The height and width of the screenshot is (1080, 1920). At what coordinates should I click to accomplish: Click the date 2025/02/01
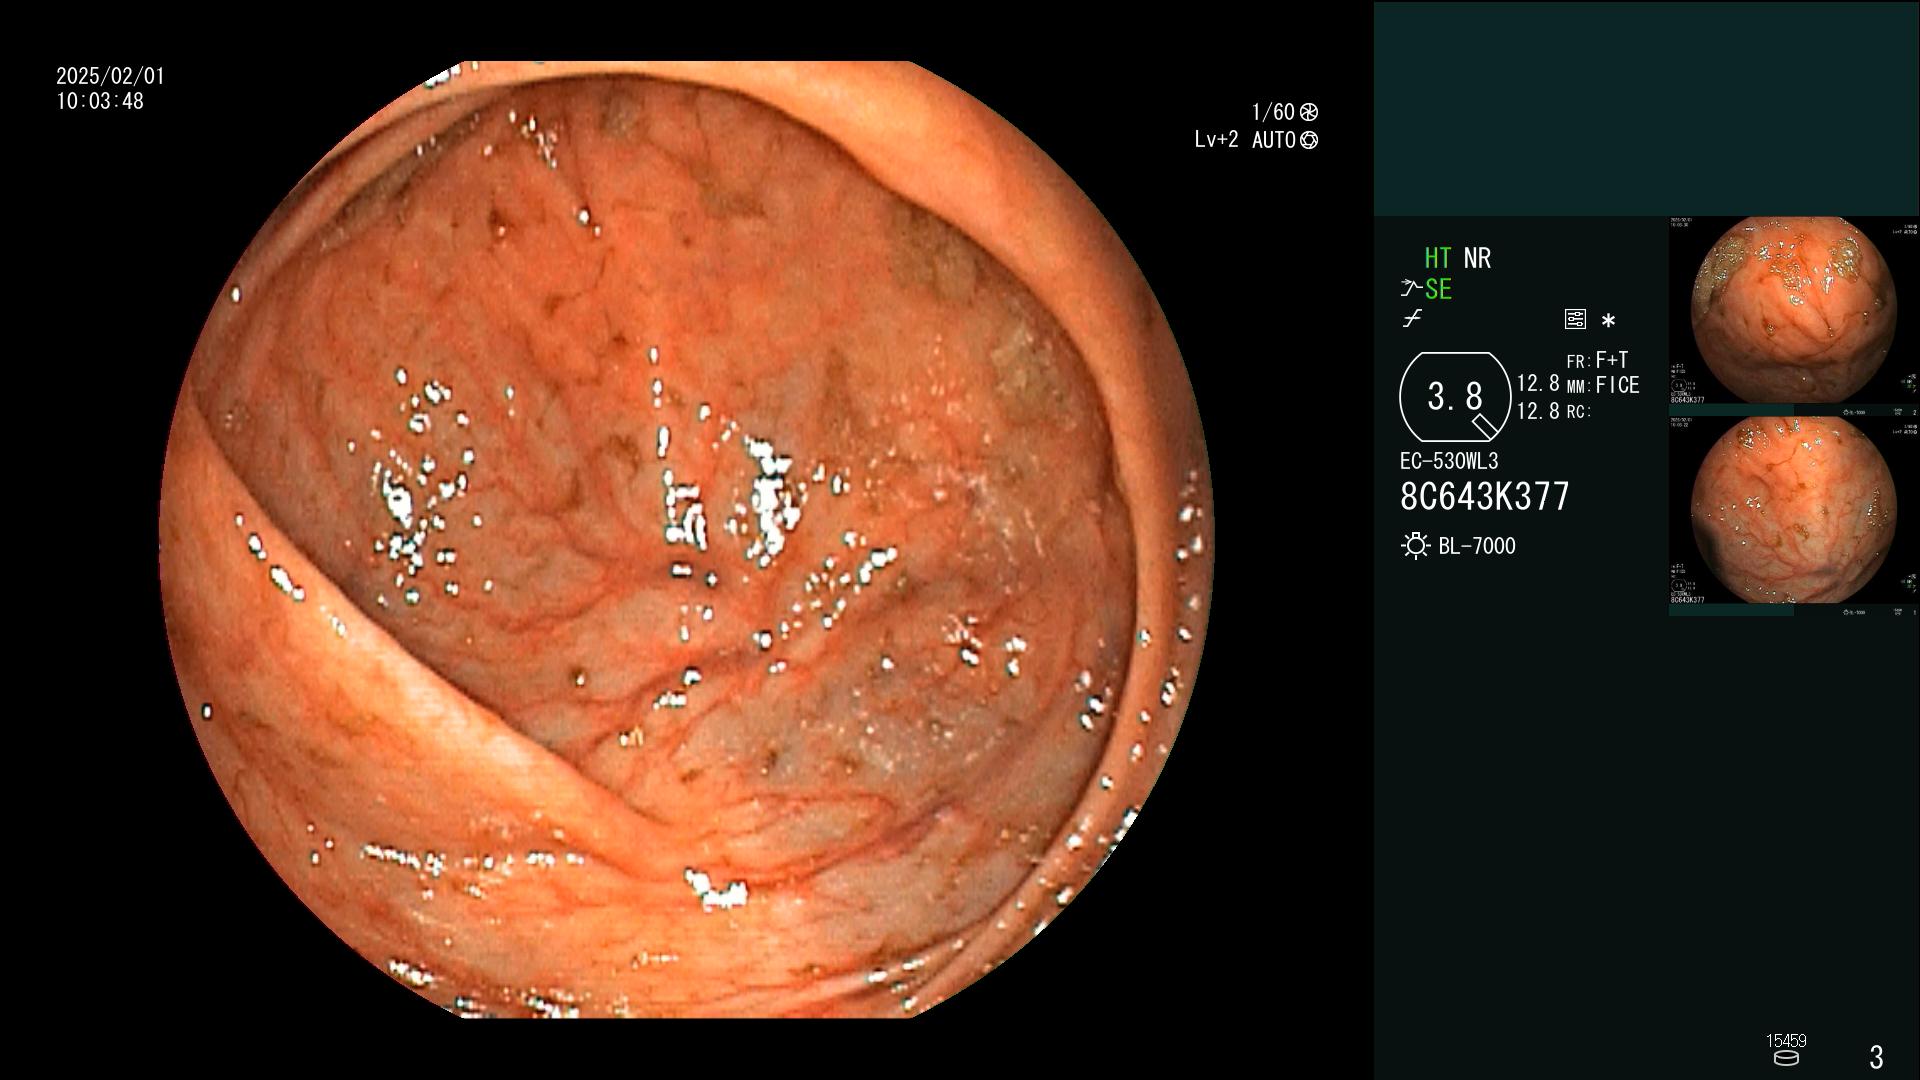tap(110, 76)
